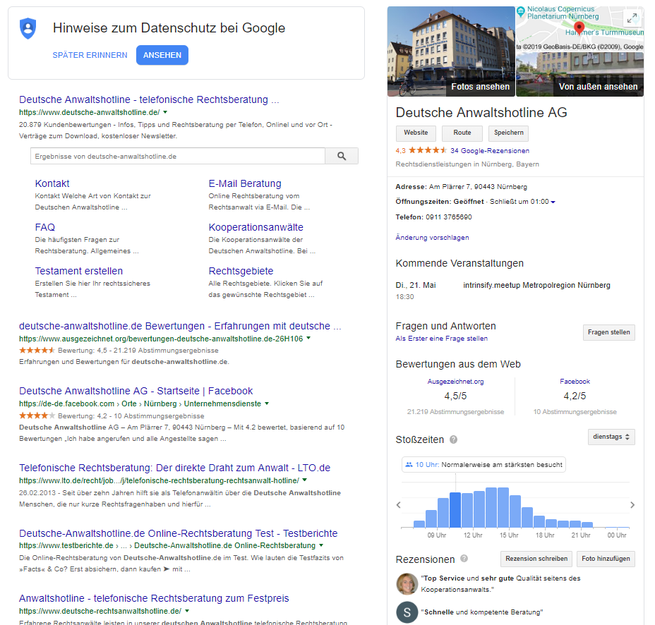Open the Rezensionen help question mark icon
The width and height of the screenshot is (655, 625).
coord(464,559)
